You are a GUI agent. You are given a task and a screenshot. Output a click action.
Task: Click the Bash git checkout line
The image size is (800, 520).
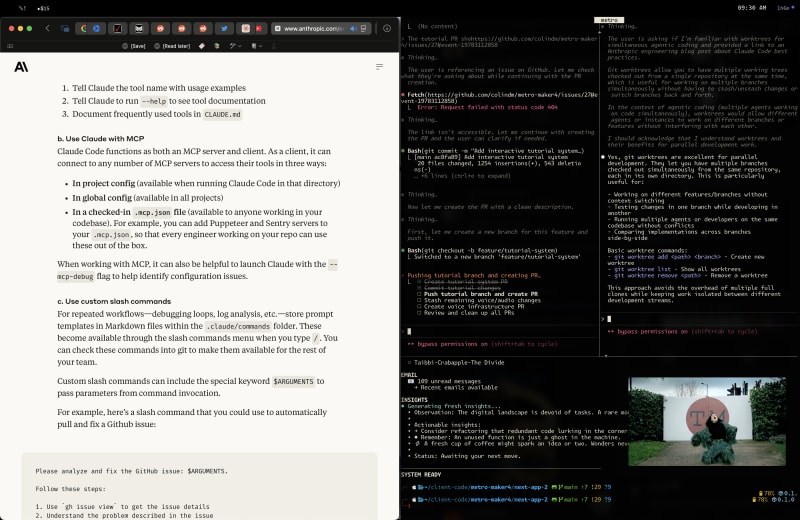tap(482, 251)
